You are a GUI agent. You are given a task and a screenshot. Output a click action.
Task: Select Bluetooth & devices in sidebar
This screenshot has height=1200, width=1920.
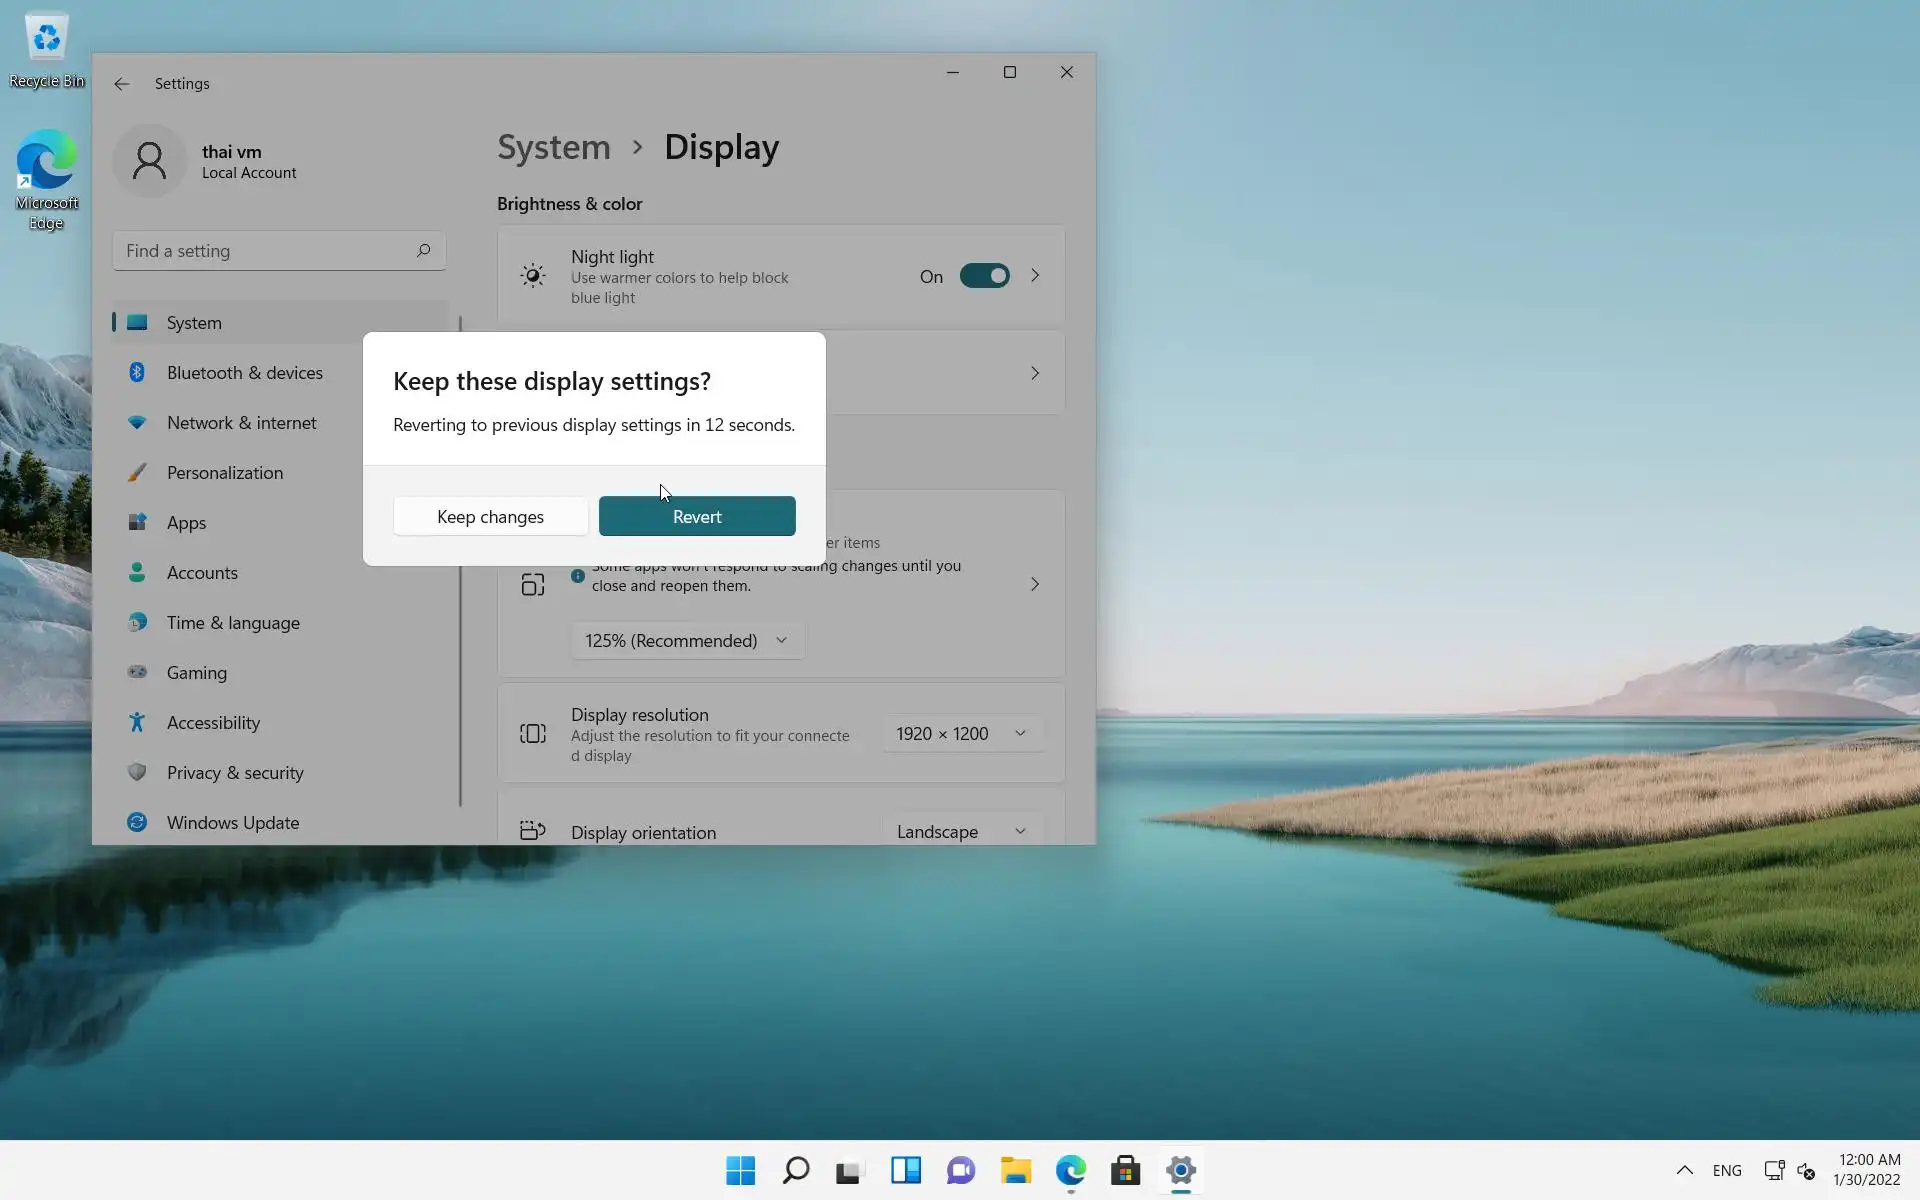click(244, 373)
